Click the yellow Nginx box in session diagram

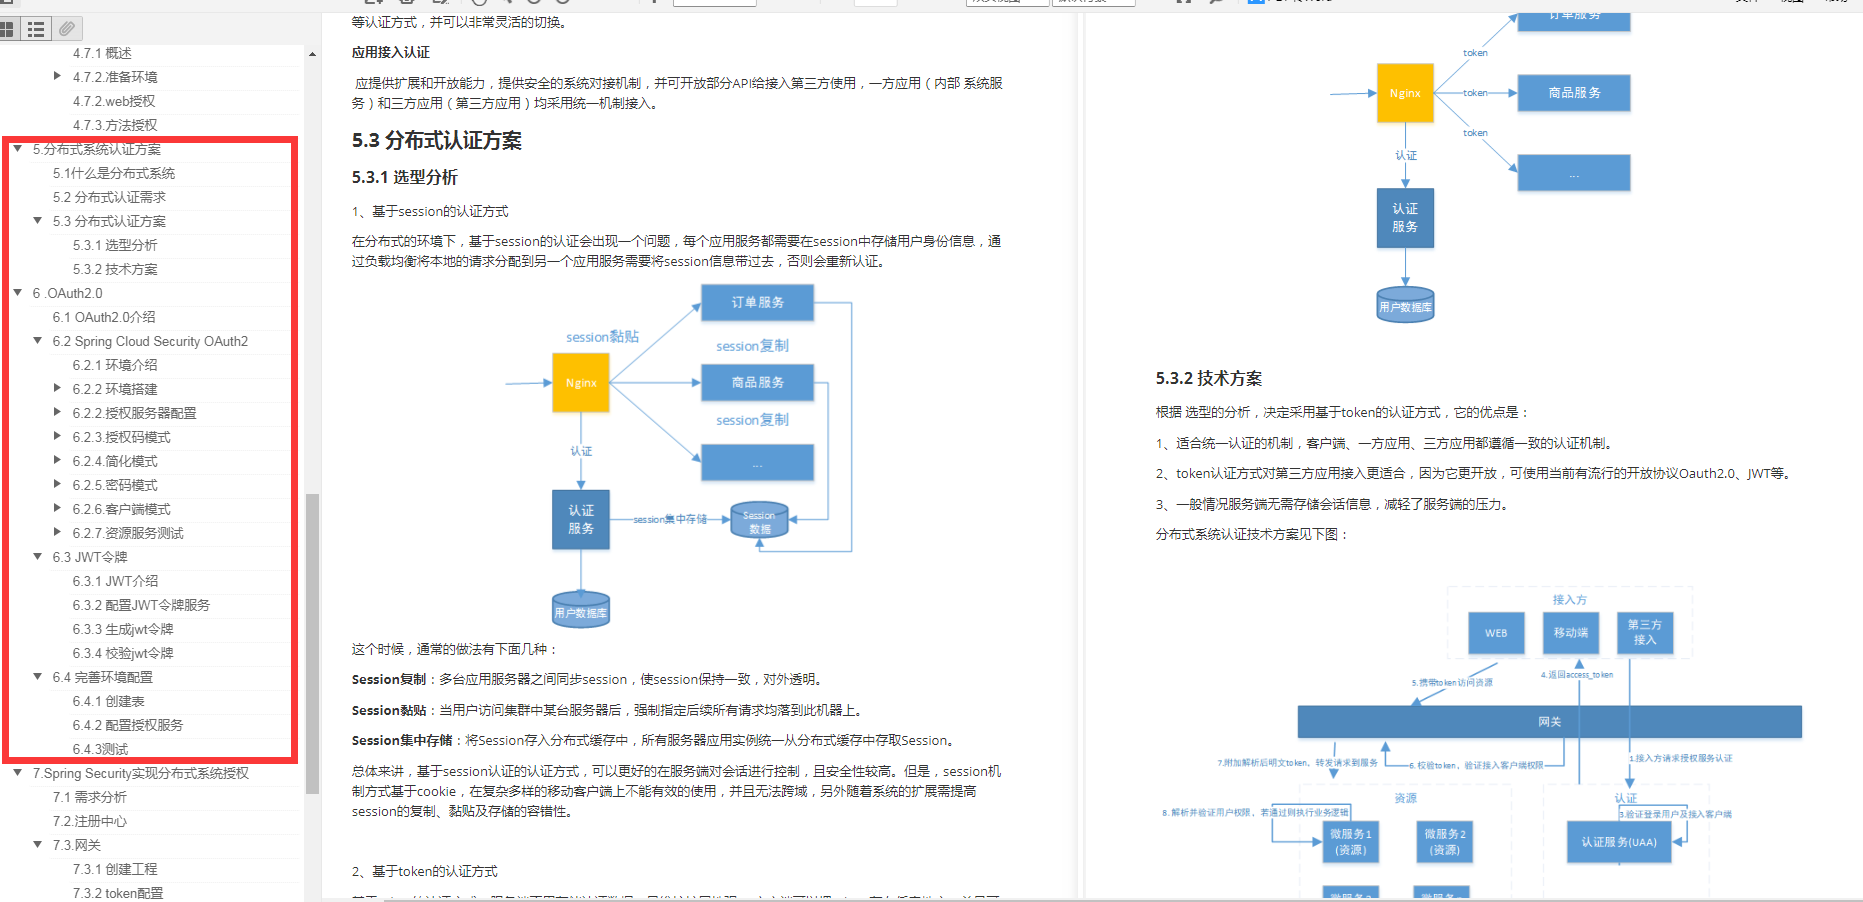coord(581,382)
